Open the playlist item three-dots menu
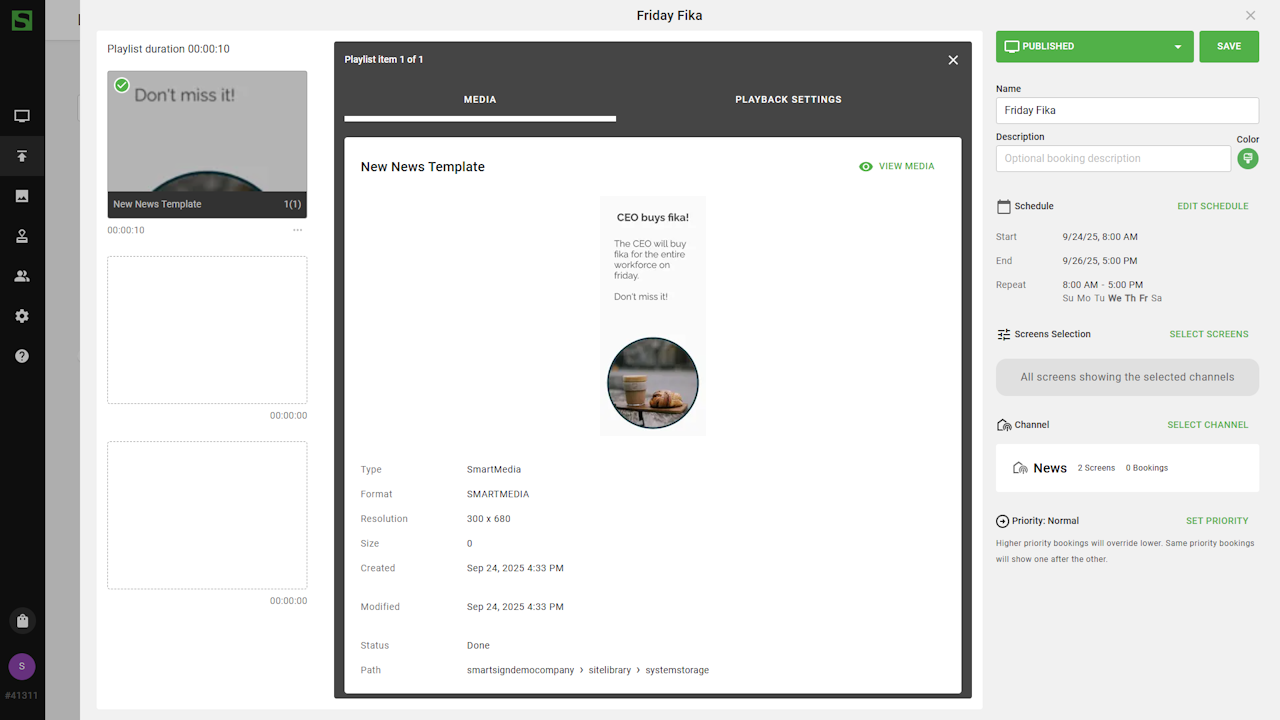This screenshot has width=1280, height=720. pos(297,231)
